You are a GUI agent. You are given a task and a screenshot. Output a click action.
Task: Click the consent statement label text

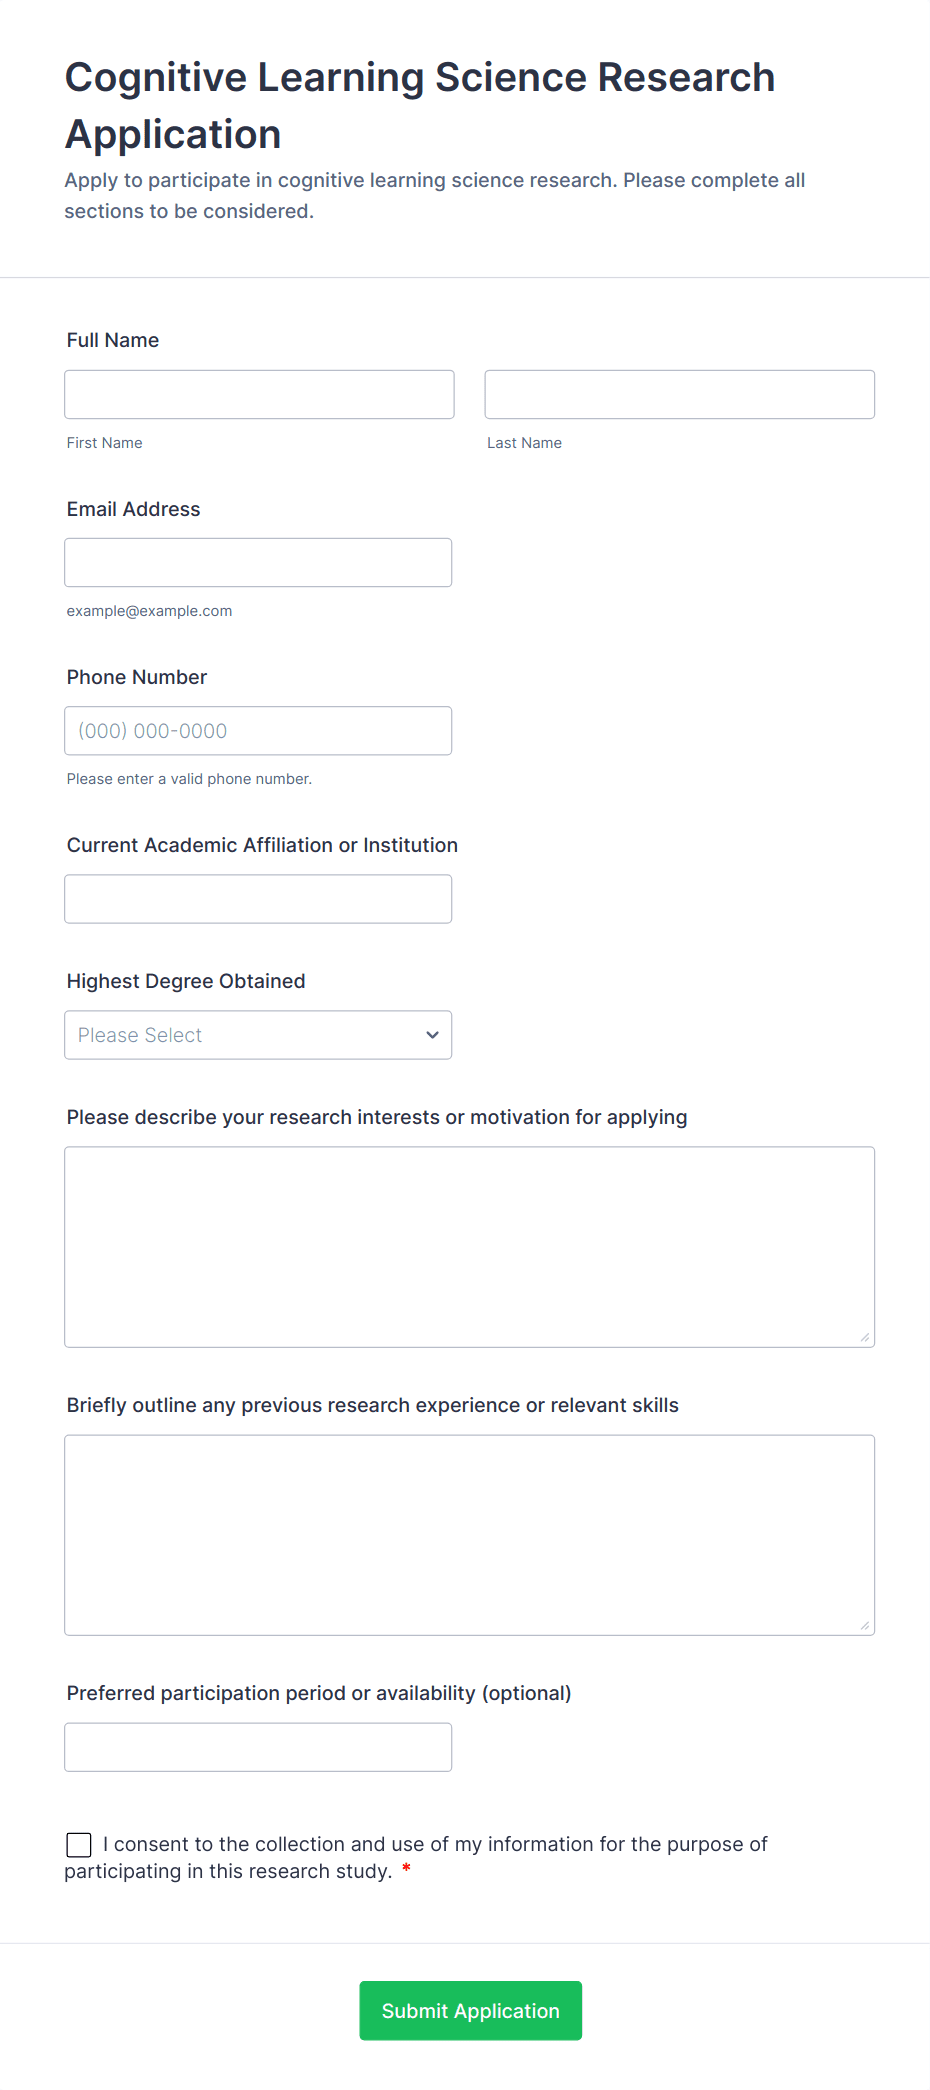(435, 1844)
